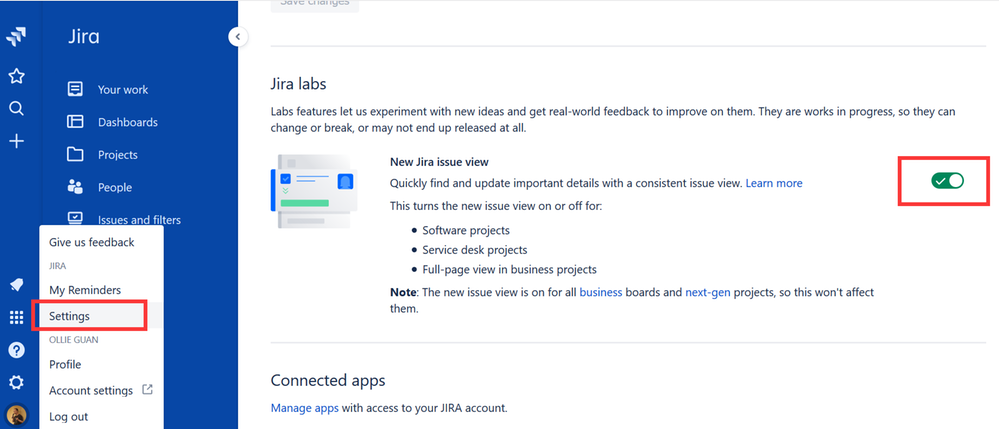This screenshot has height=429, width=999.
Task: Click the Connected apps heading
Action: coord(328,381)
